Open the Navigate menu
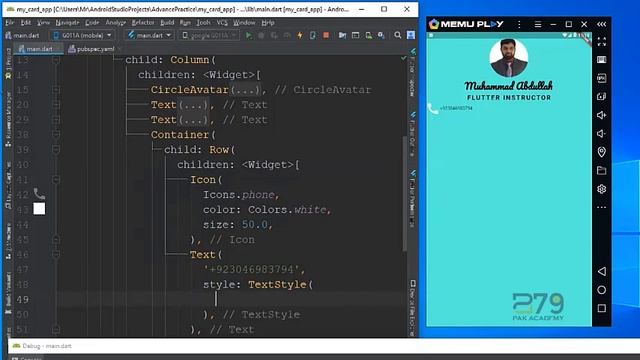640x360 pixels. click(67, 23)
